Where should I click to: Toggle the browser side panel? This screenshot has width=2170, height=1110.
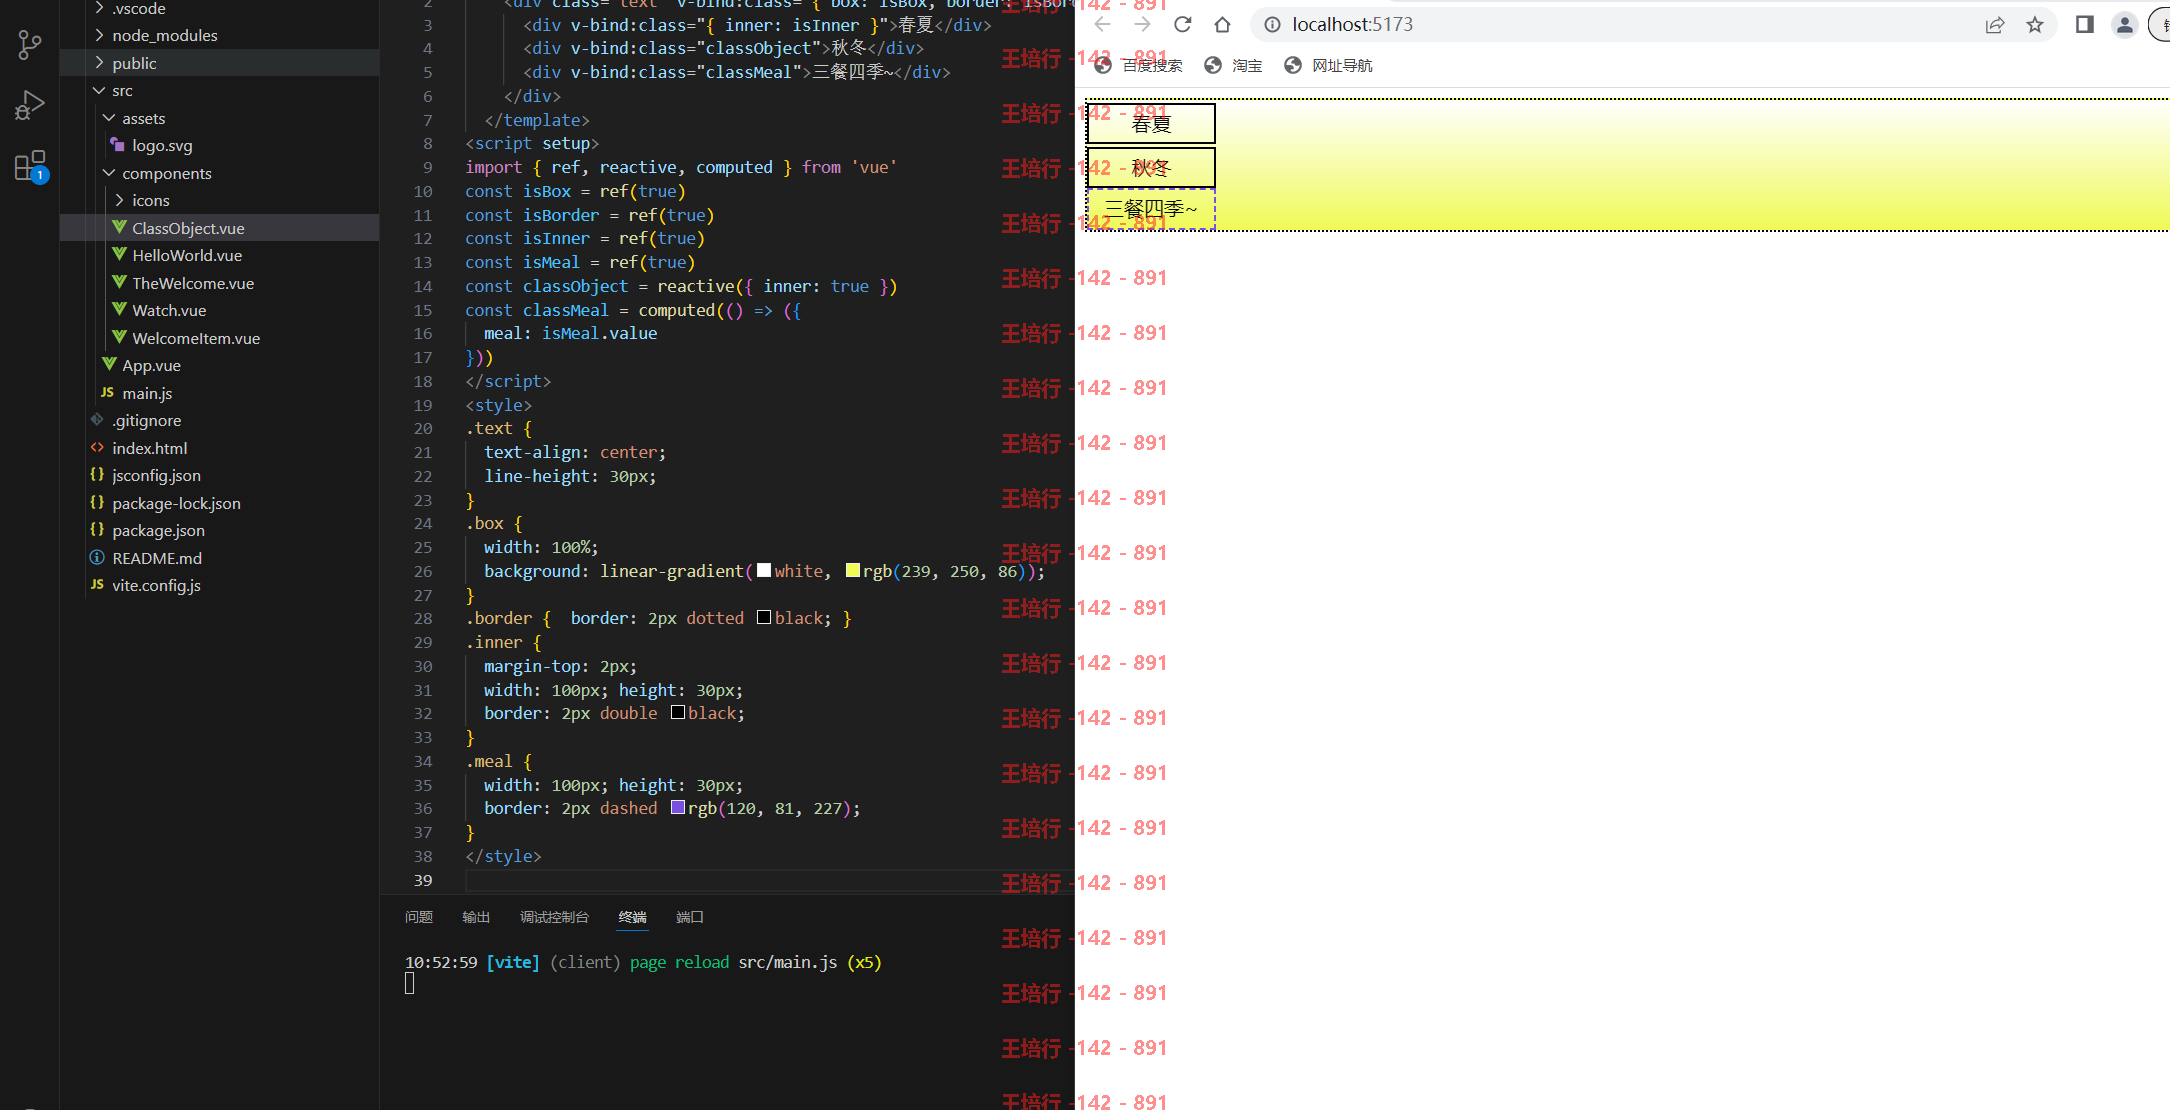pyautogui.click(x=2085, y=25)
